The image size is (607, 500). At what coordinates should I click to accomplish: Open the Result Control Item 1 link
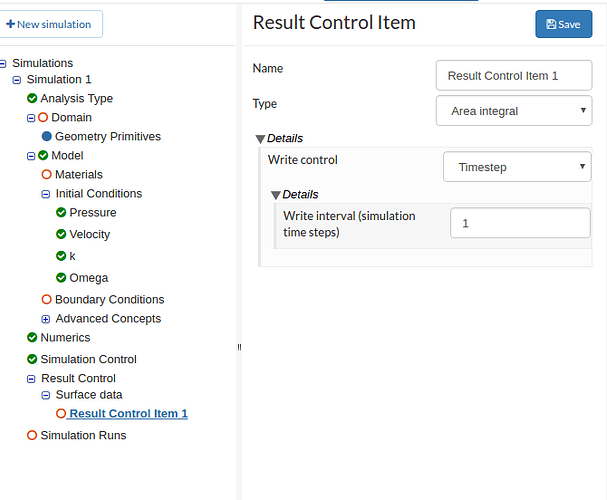coord(128,413)
